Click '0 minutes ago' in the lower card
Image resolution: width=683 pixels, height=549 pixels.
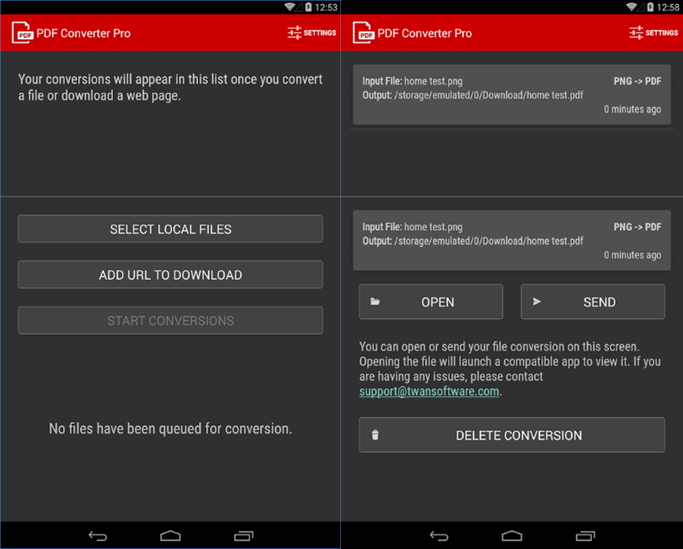point(632,255)
